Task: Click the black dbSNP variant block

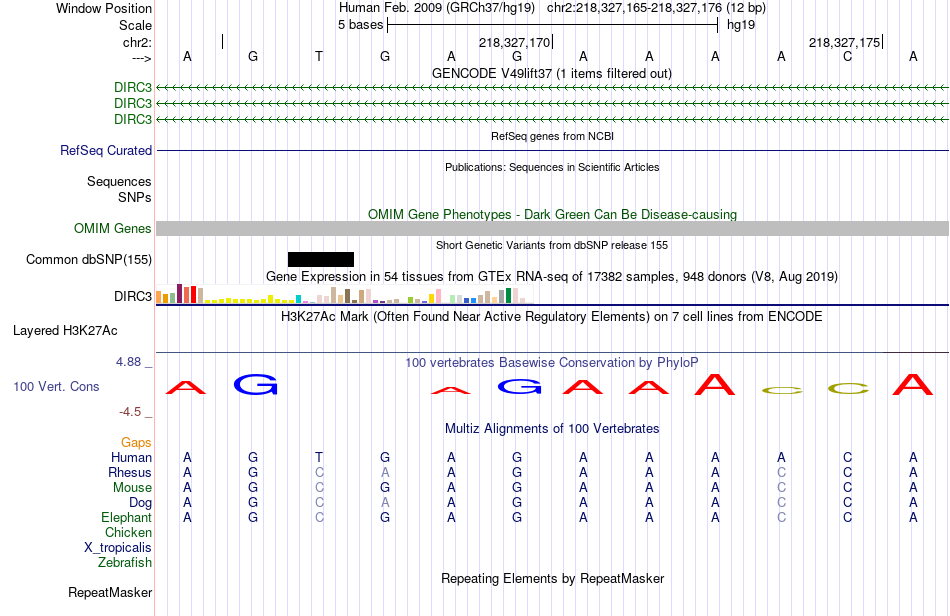Action: click(321, 259)
